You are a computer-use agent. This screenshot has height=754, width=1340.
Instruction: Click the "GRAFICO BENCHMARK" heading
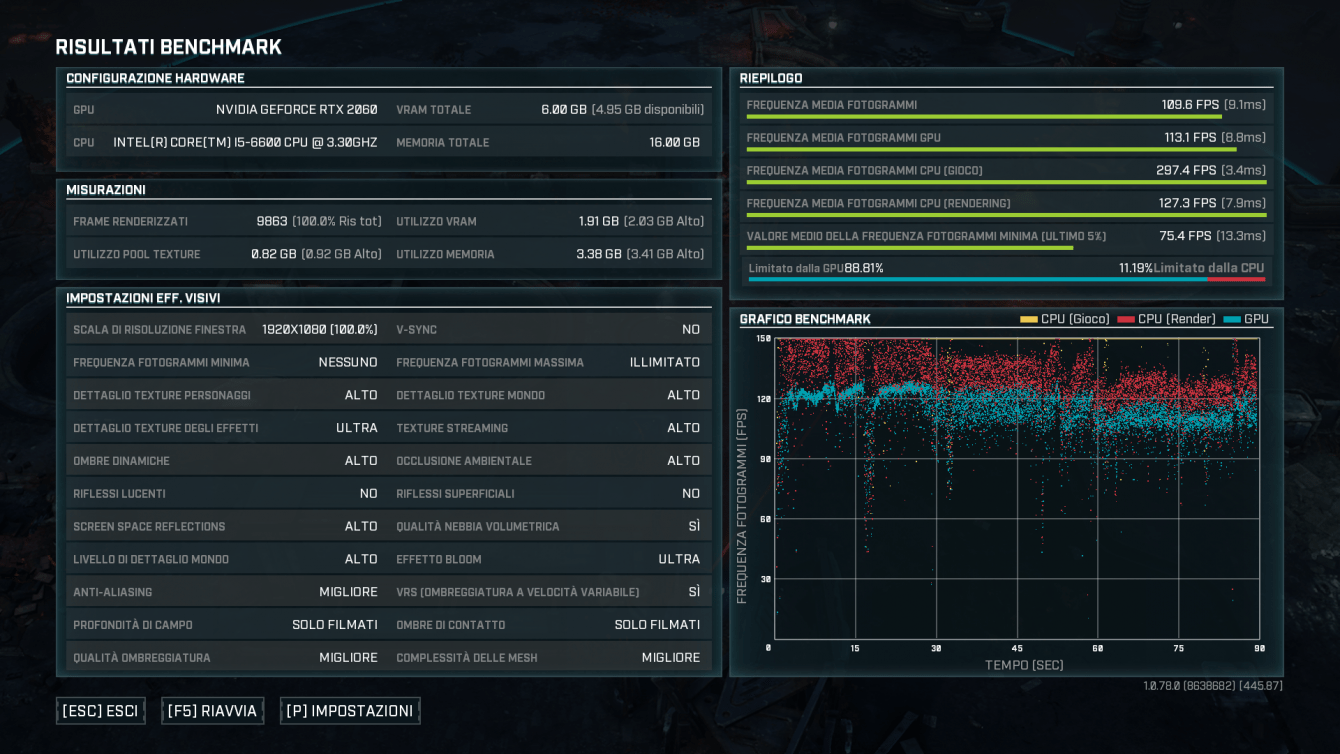click(x=805, y=320)
